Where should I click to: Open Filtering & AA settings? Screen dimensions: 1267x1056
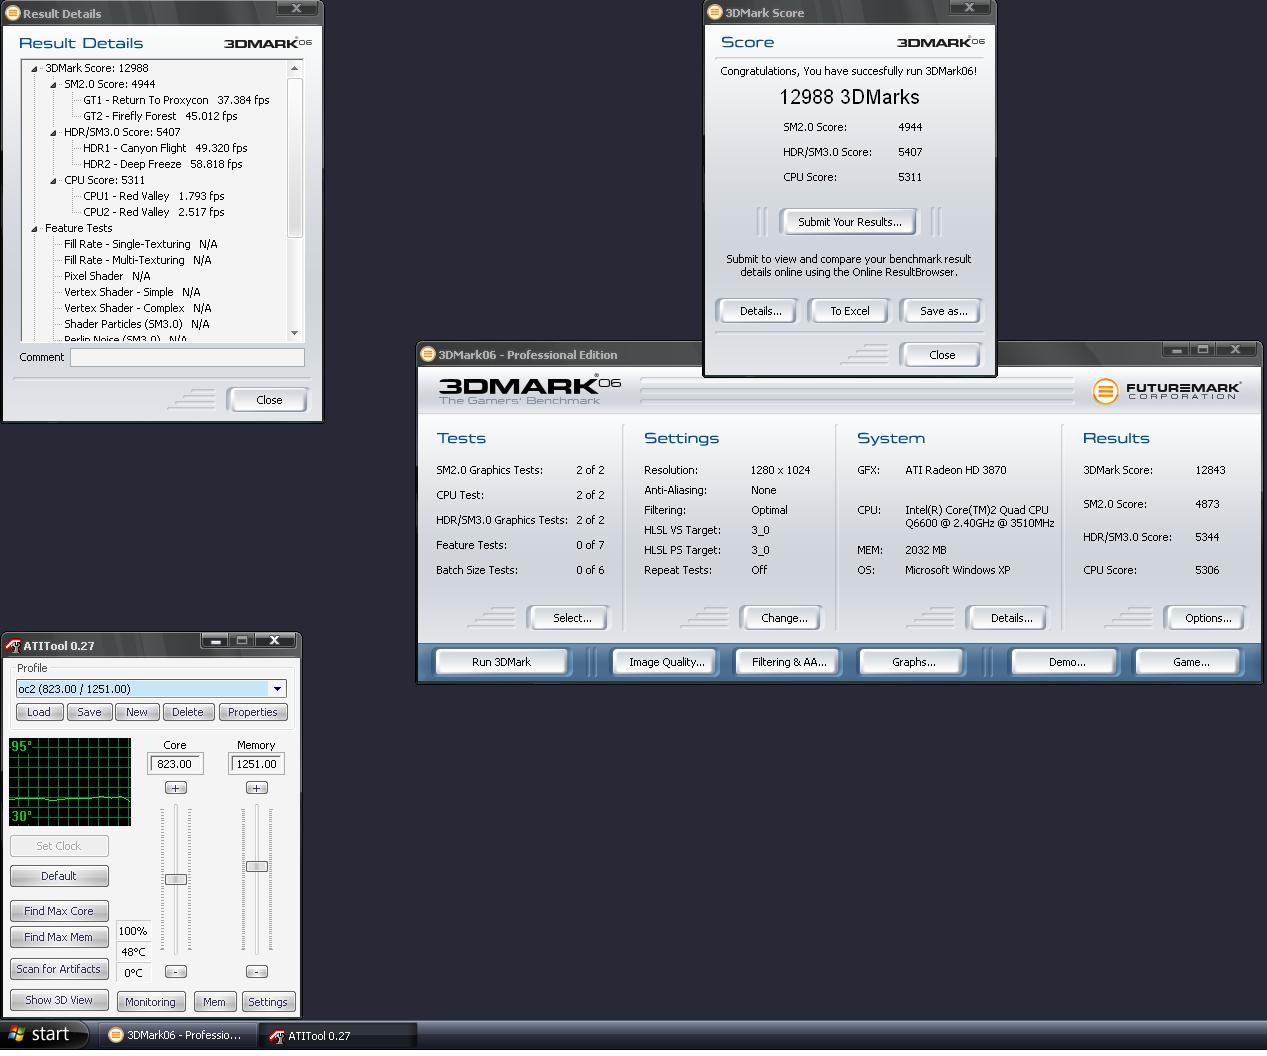pyautogui.click(x=789, y=662)
